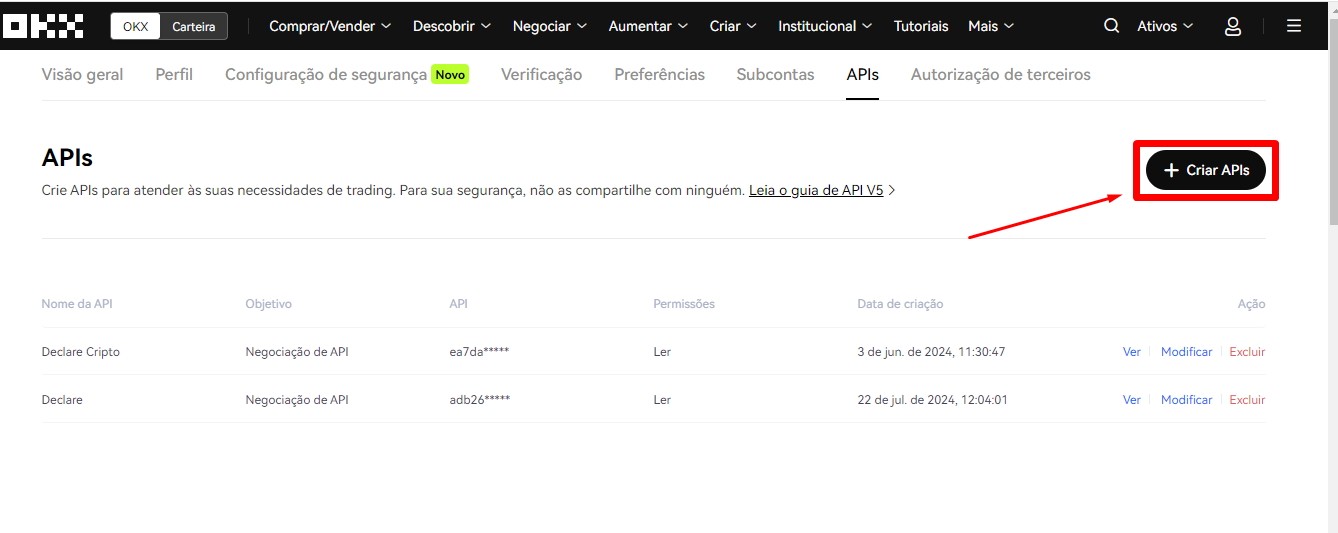Screen dimensions: 1338x533
Task: Expand the Ativos dropdown
Action: click(1165, 26)
